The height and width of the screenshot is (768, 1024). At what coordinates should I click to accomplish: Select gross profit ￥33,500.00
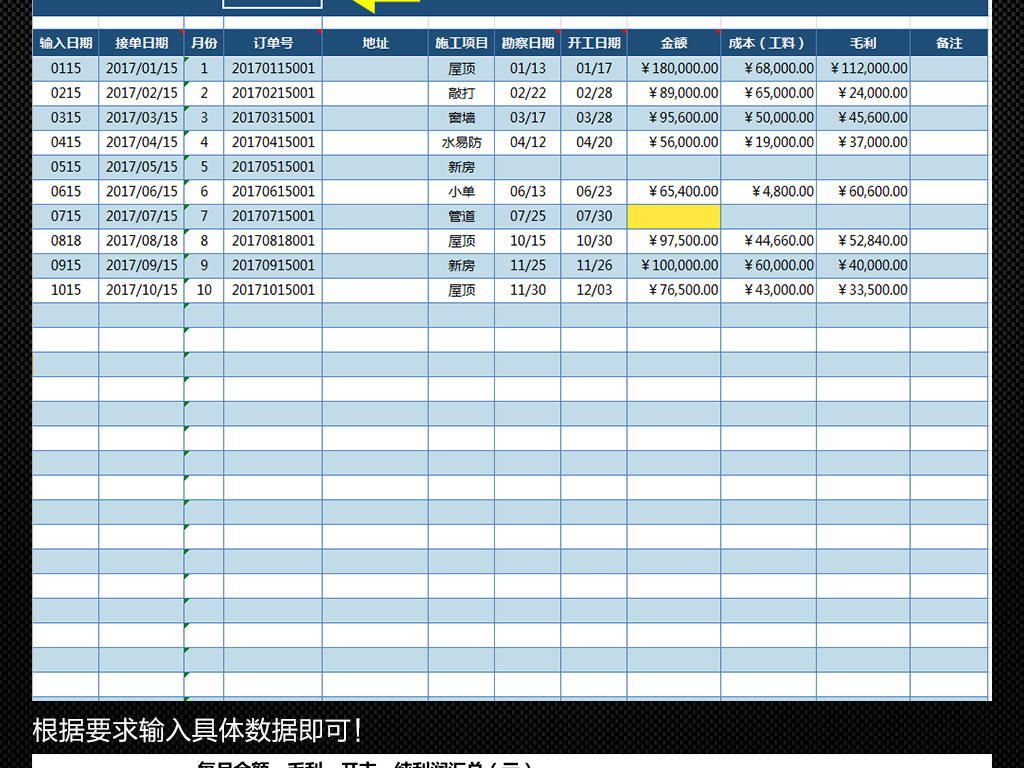point(863,290)
